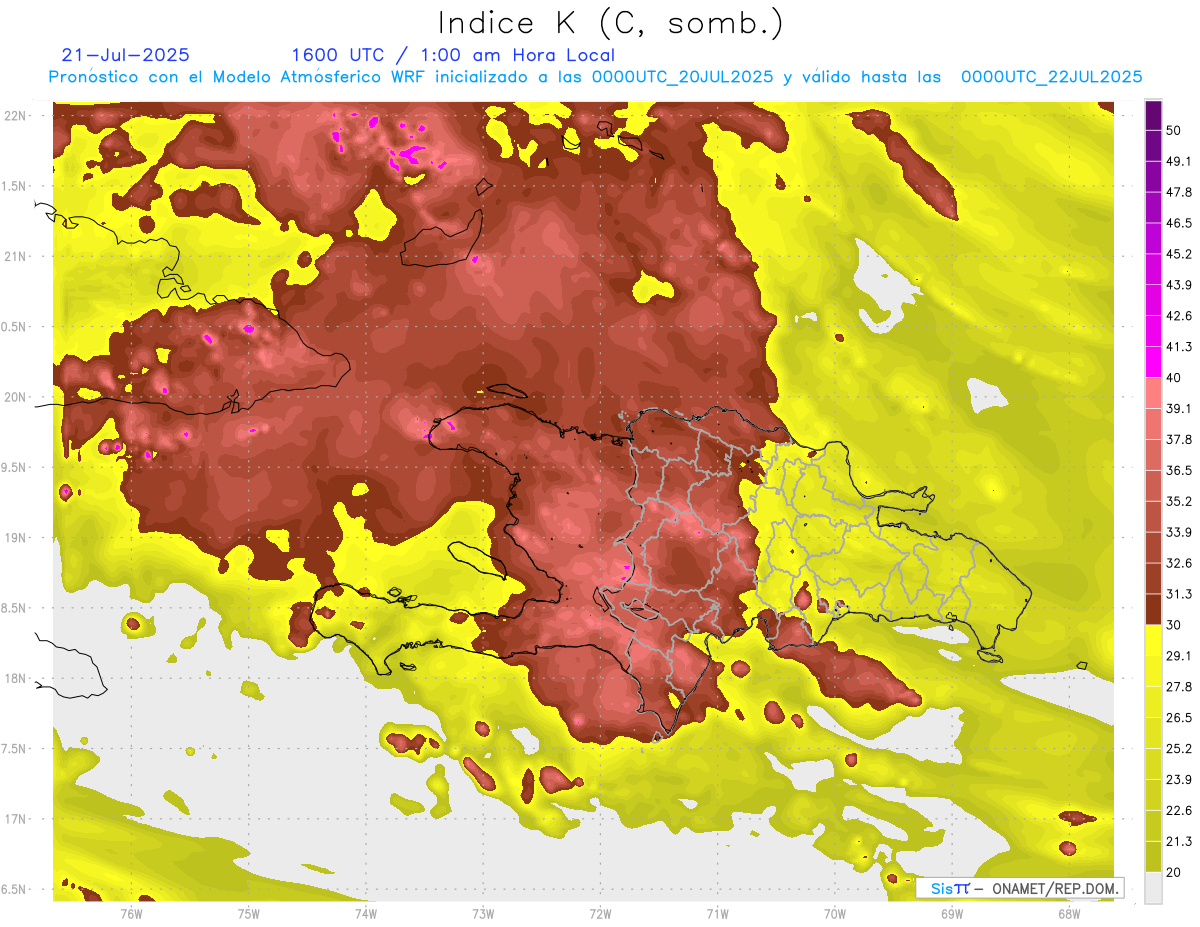The width and height of the screenshot is (1200, 927).
Task: Click the colorbar value "43.9"
Action: tap(1179, 285)
